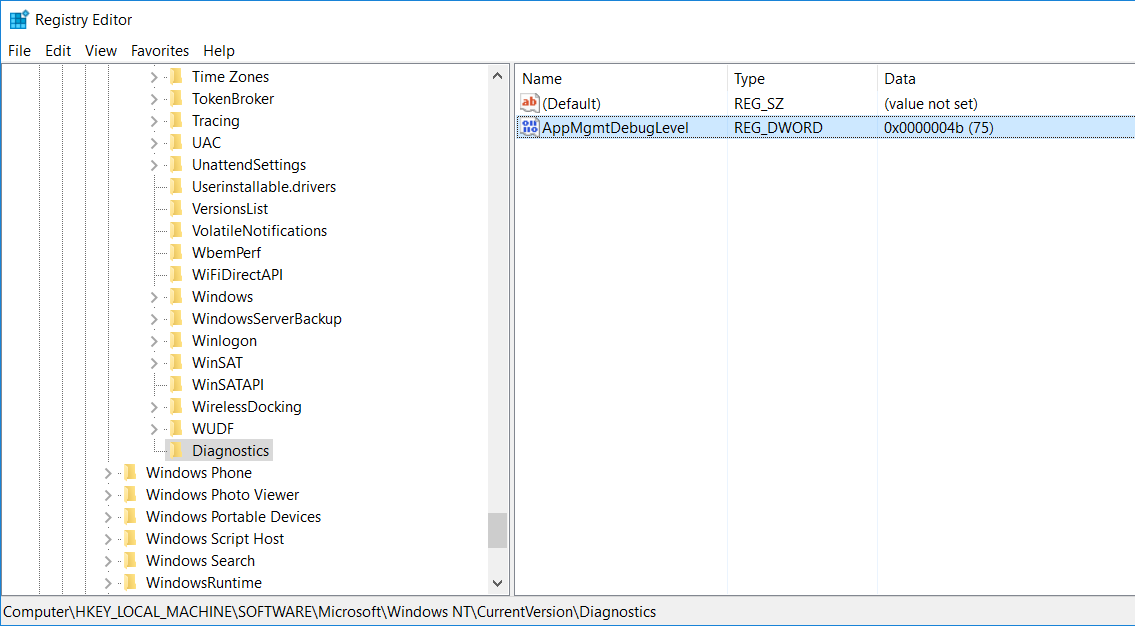Click the WbemPerf folder icon

(x=176, y=253)
